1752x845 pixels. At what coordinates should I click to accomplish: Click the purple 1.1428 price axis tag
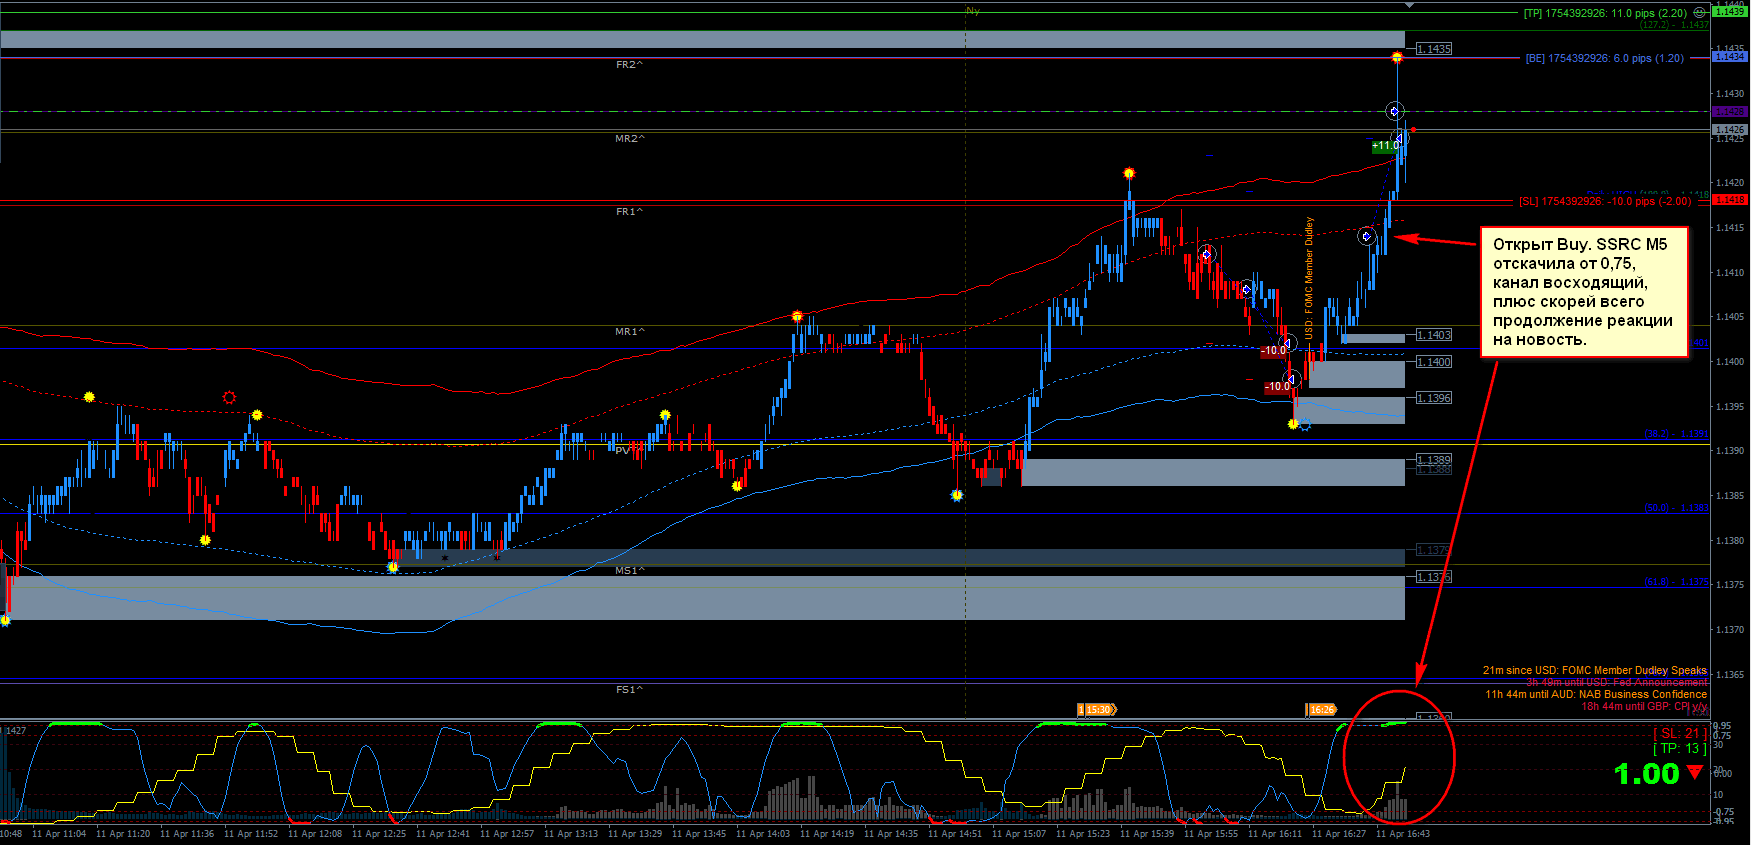click(x=1730, y=111)
